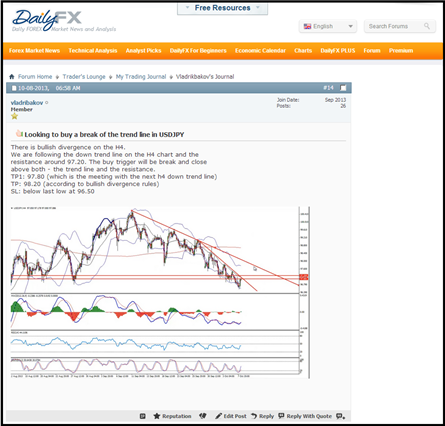
Task: Open the English language dropdown
Action: point(328,26)
